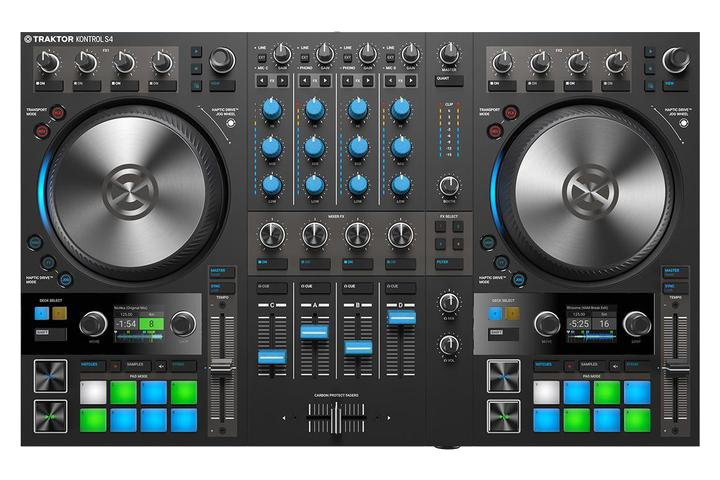Click the right deck Browse encoder knob

(x=676, y=60)
